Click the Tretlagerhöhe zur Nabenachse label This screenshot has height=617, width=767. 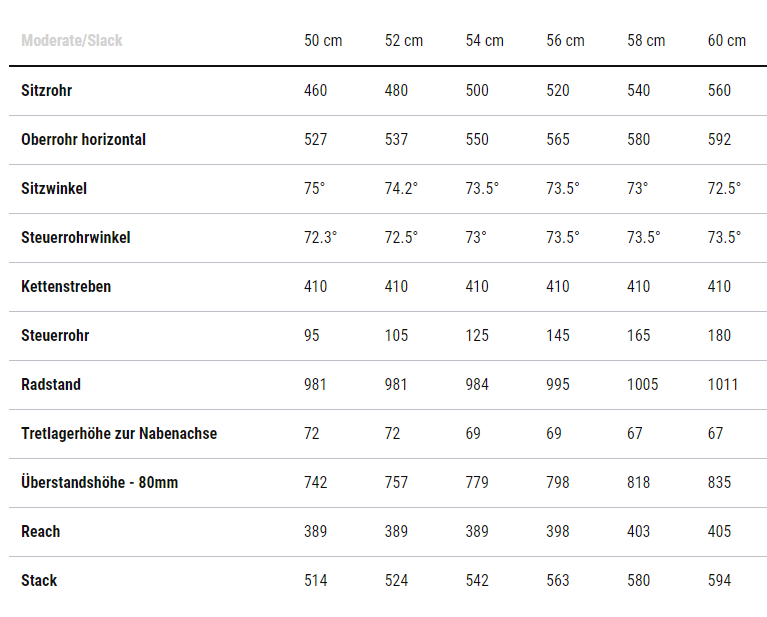click(x=119, y=434)
